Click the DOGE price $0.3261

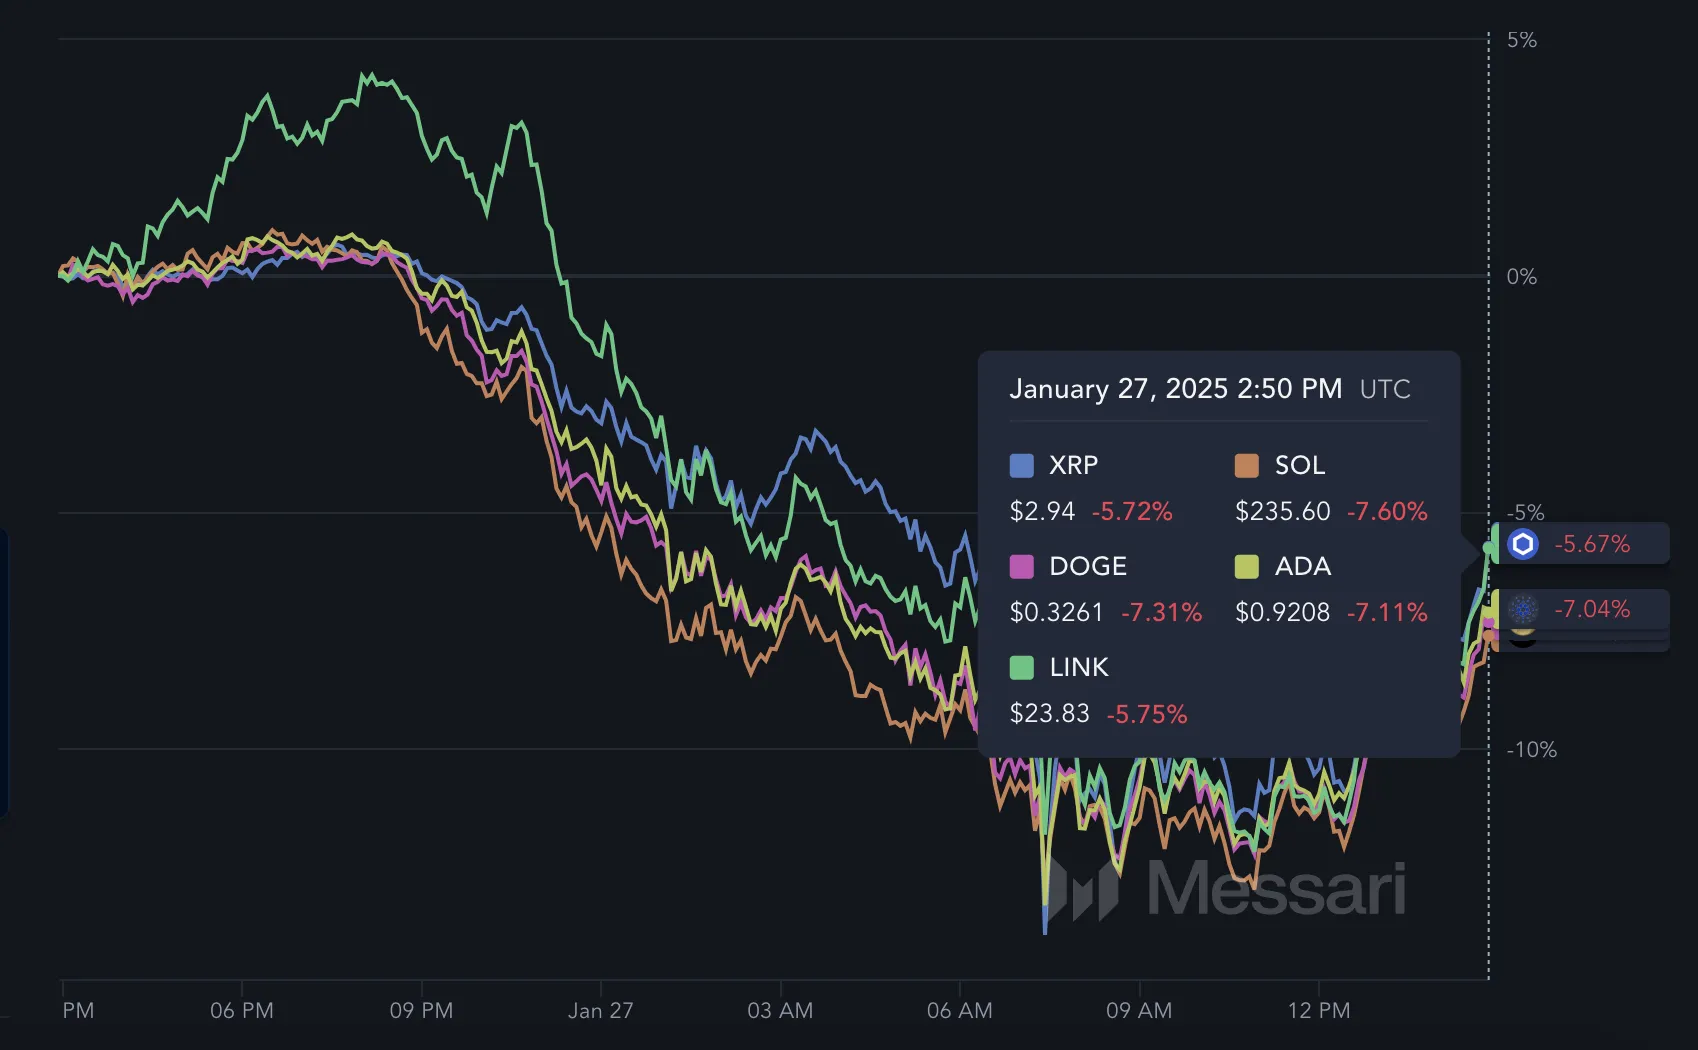pyautogui.click(x=1056, y=612)
